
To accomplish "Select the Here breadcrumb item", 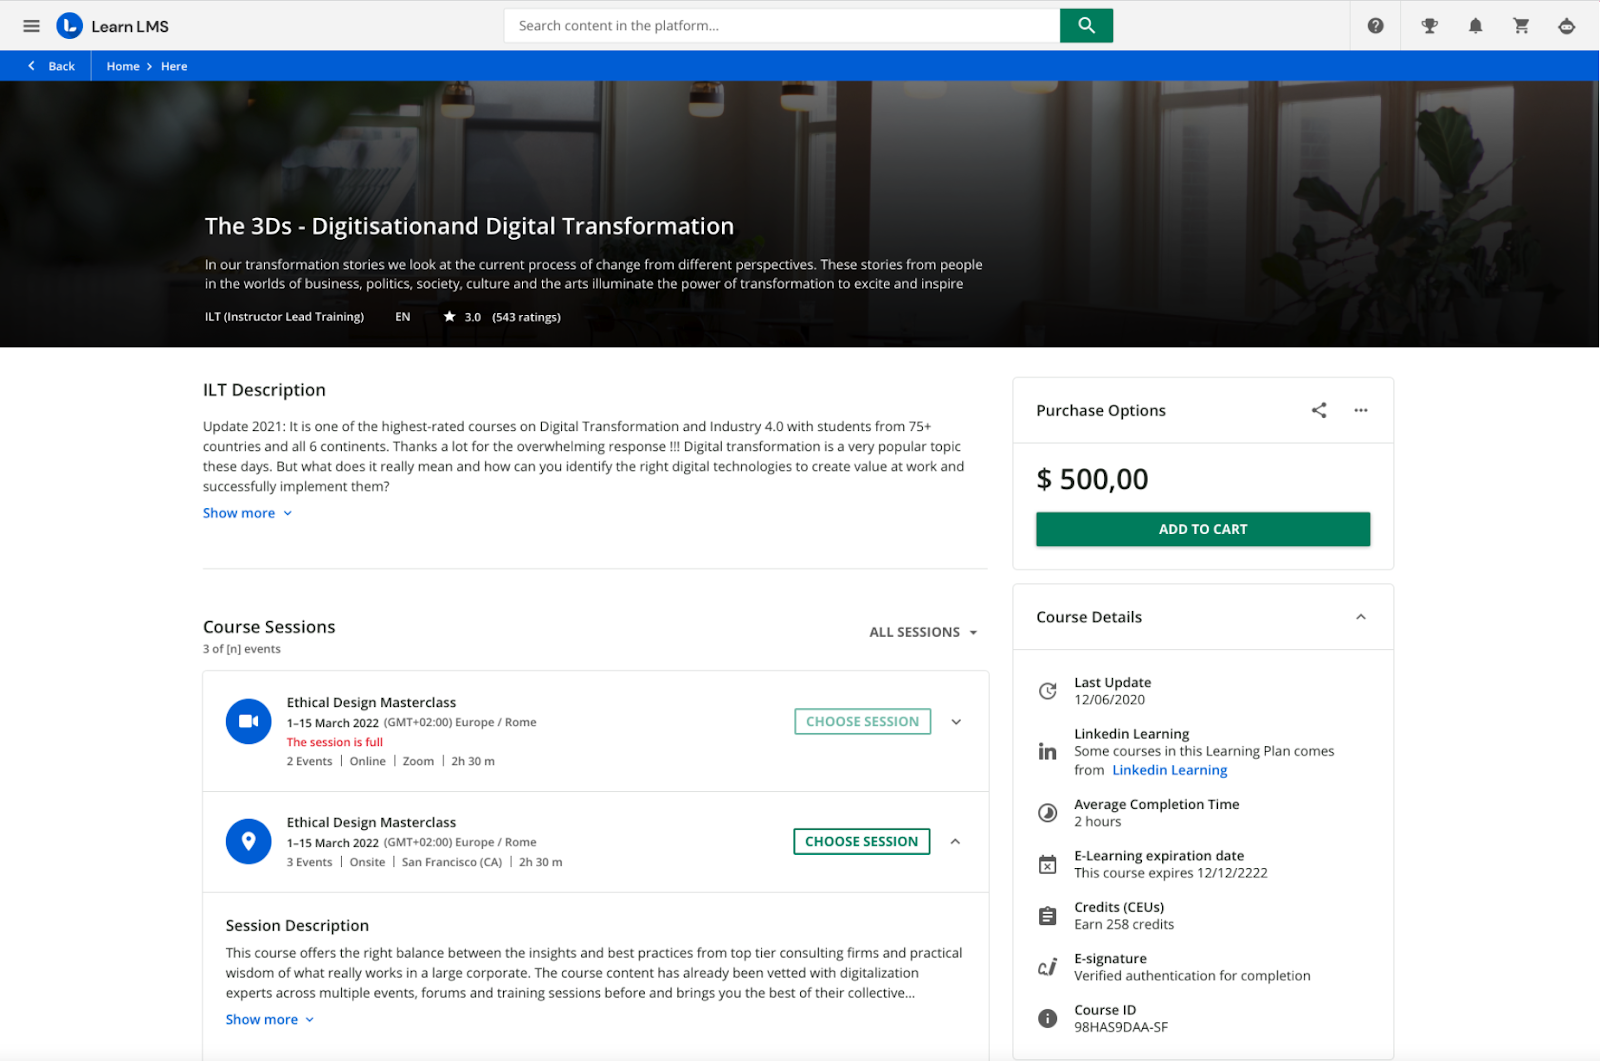I will [174, 66].
